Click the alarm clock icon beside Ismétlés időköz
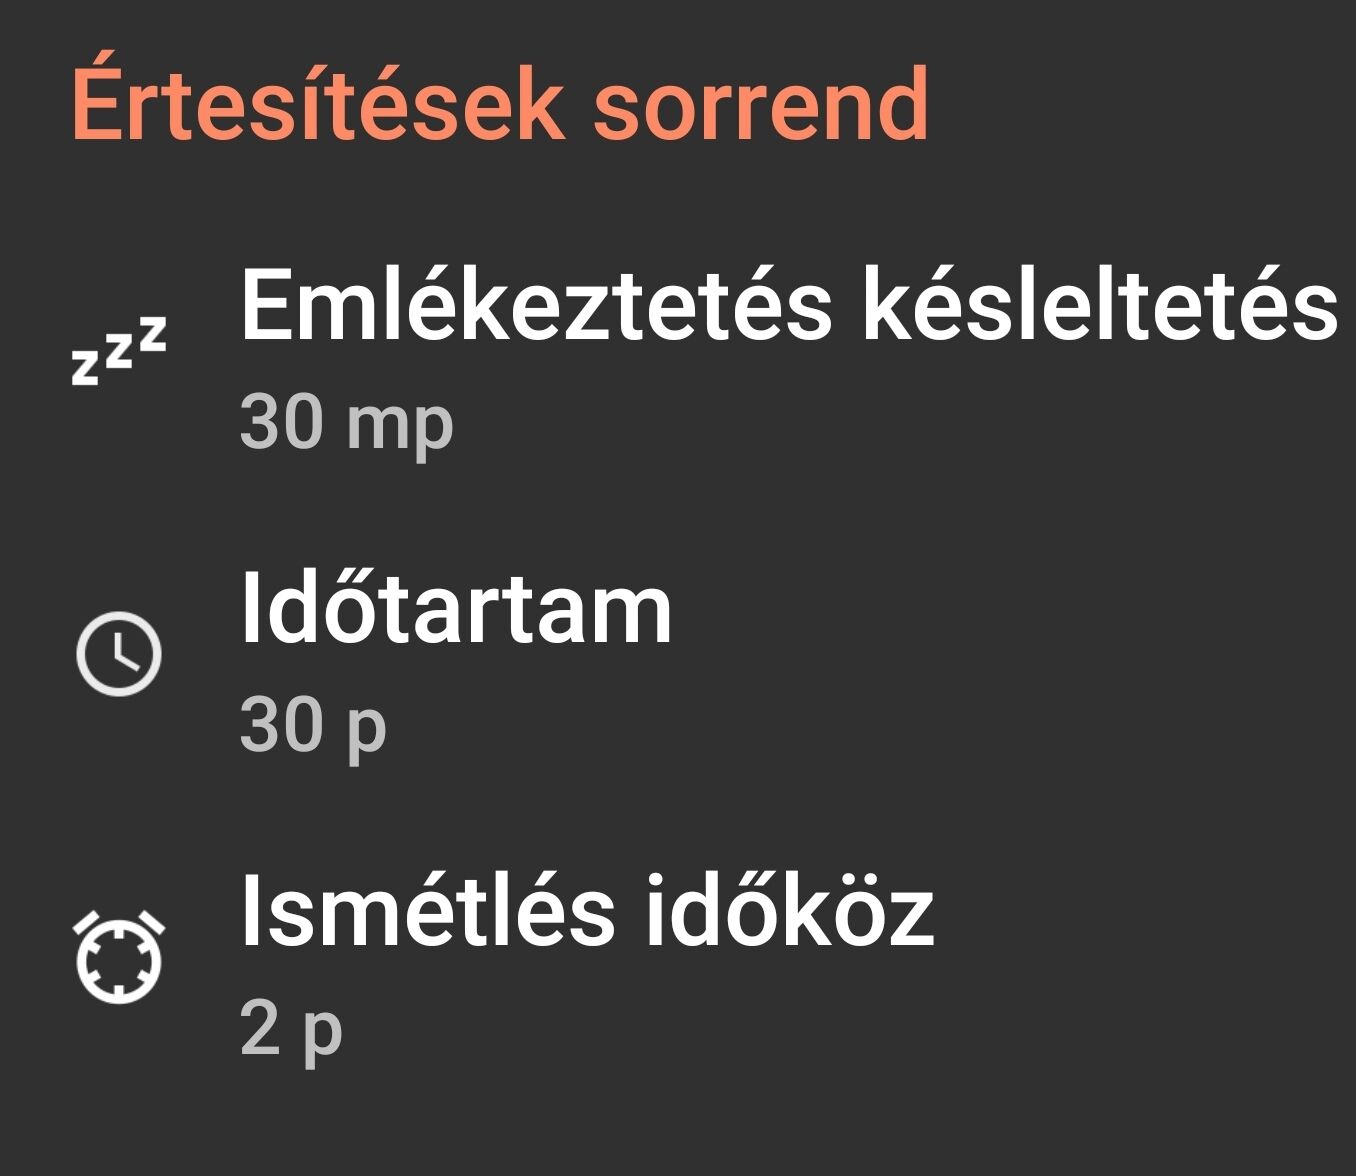 (x=119, y=957)
